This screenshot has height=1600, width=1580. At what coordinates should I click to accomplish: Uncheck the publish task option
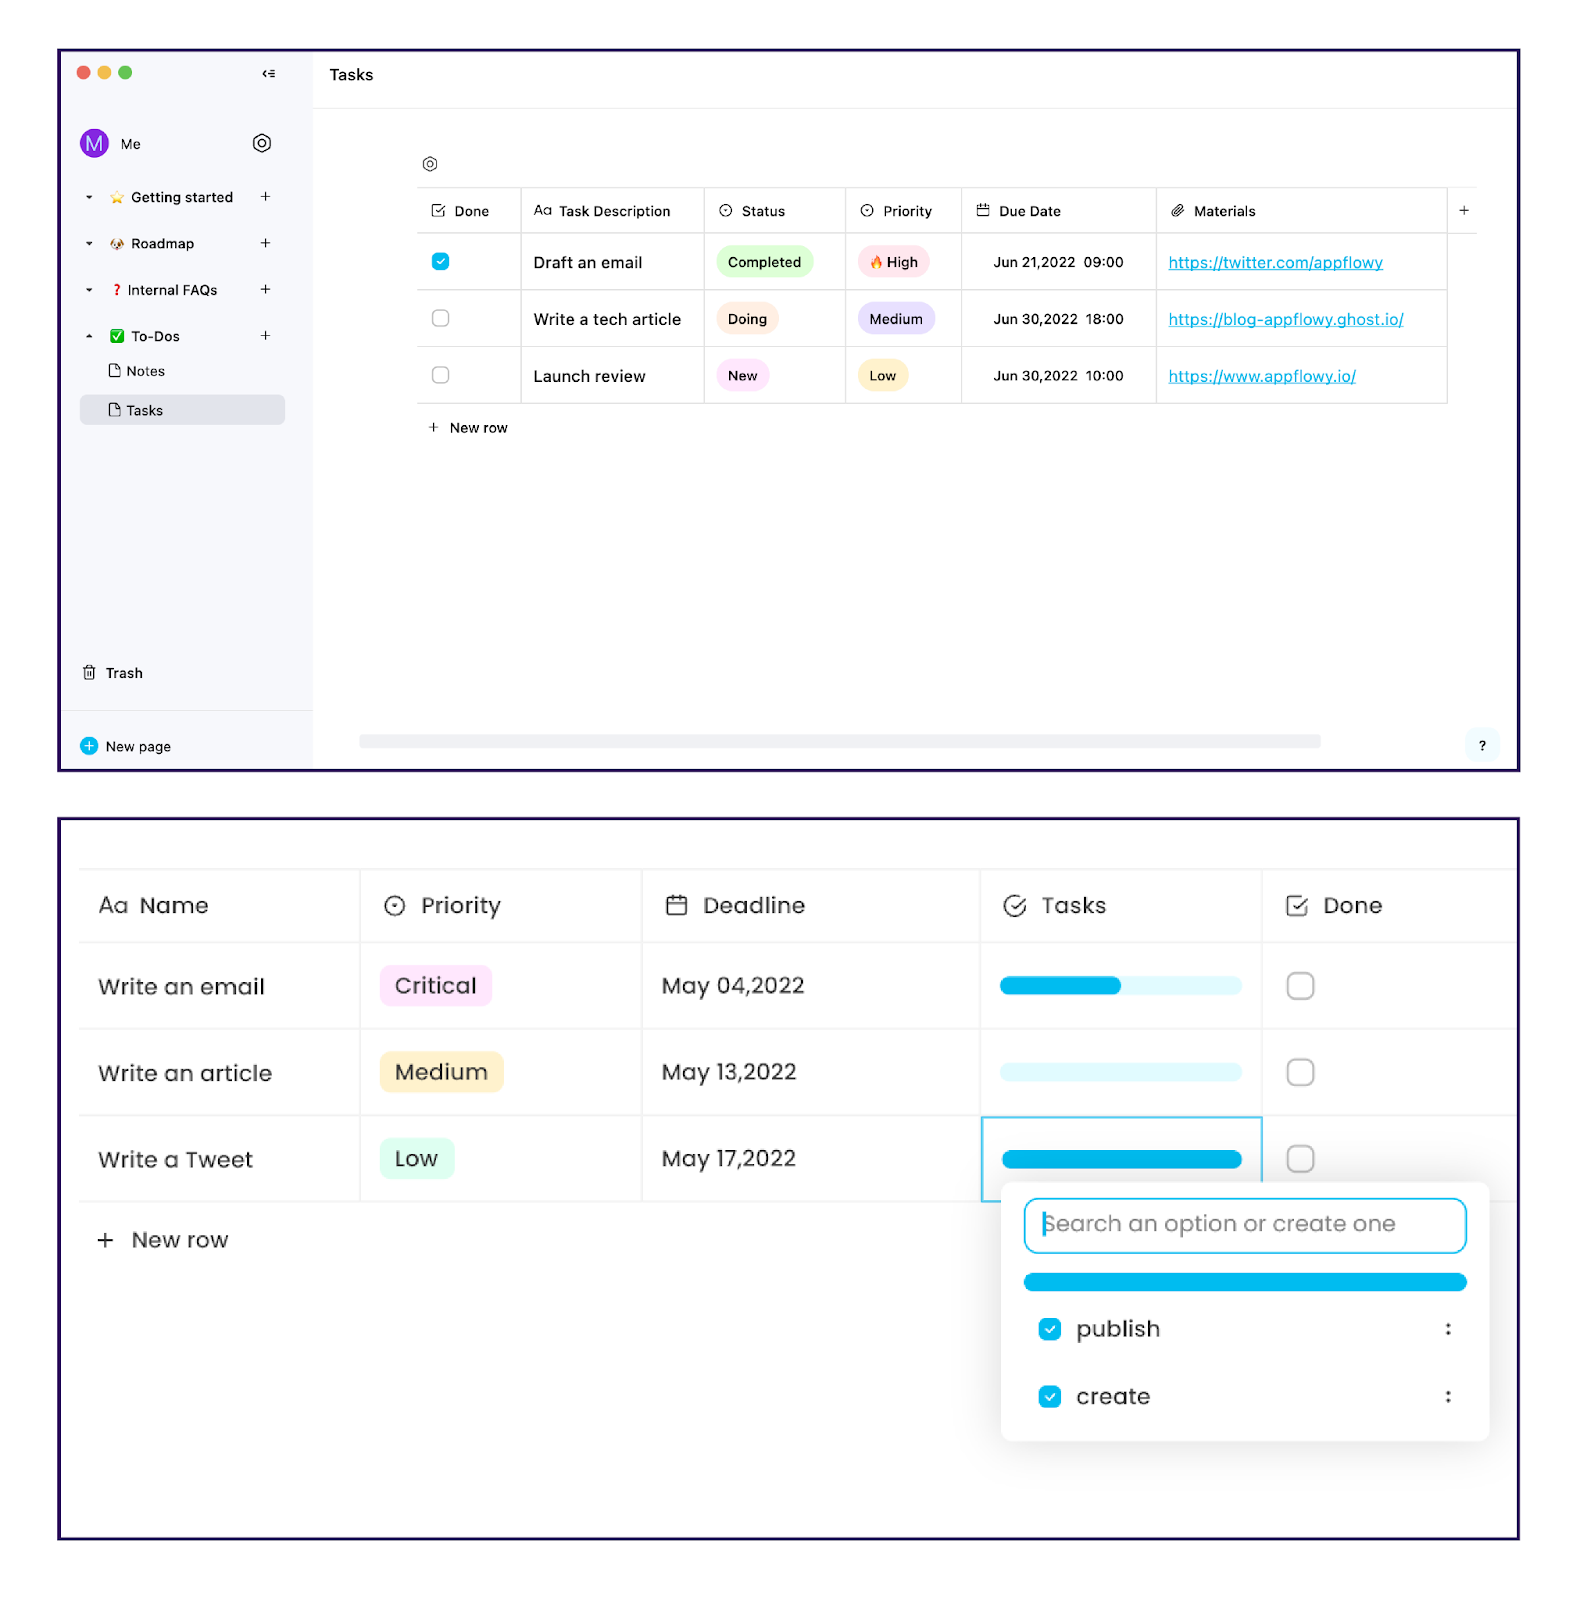[1049, 1329]
